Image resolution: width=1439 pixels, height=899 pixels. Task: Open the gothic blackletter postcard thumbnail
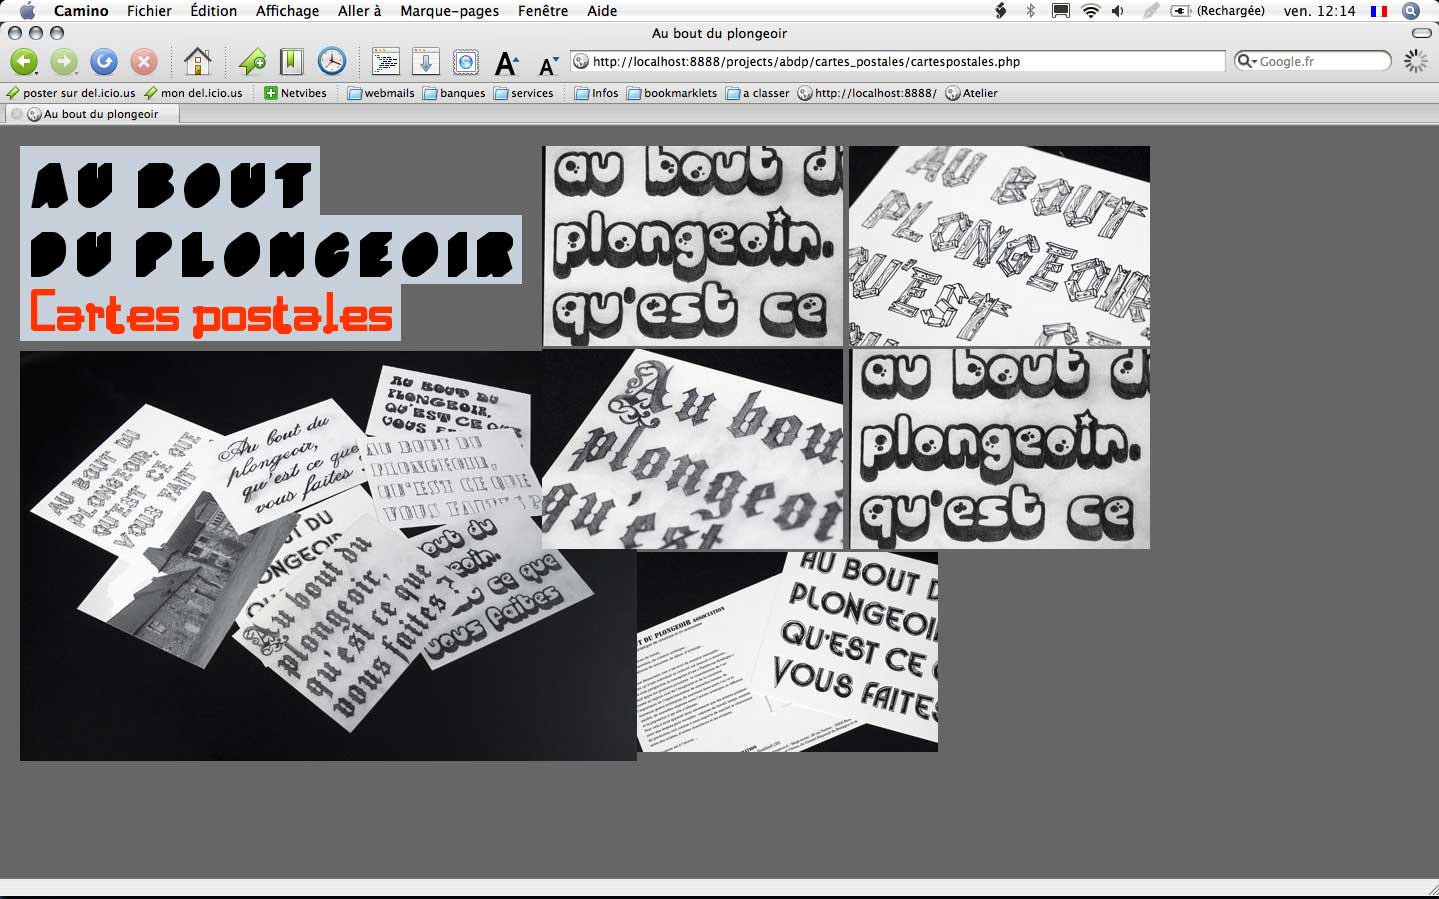click(x=693, y=449)
